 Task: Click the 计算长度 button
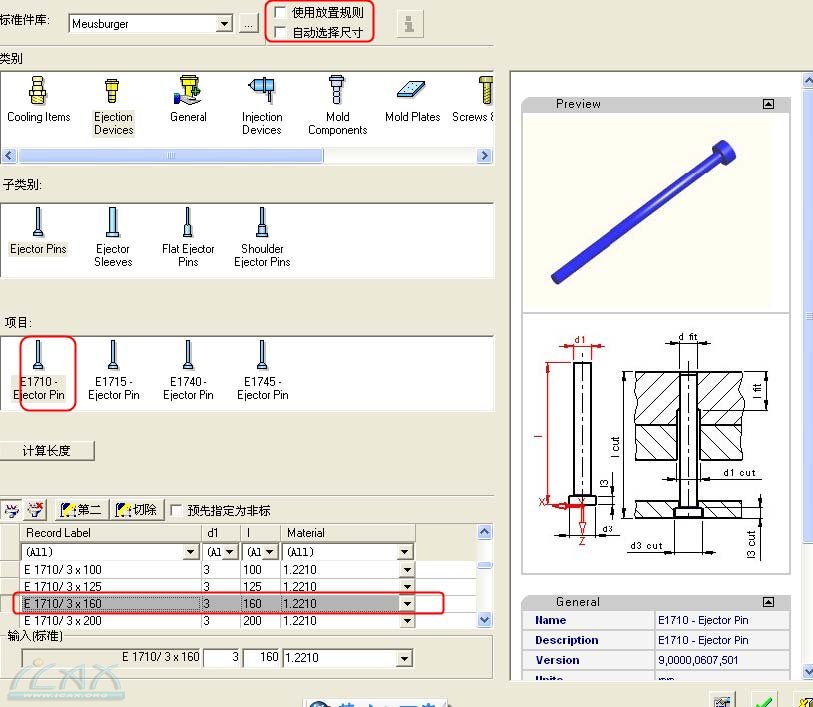[x=47, y=451]
